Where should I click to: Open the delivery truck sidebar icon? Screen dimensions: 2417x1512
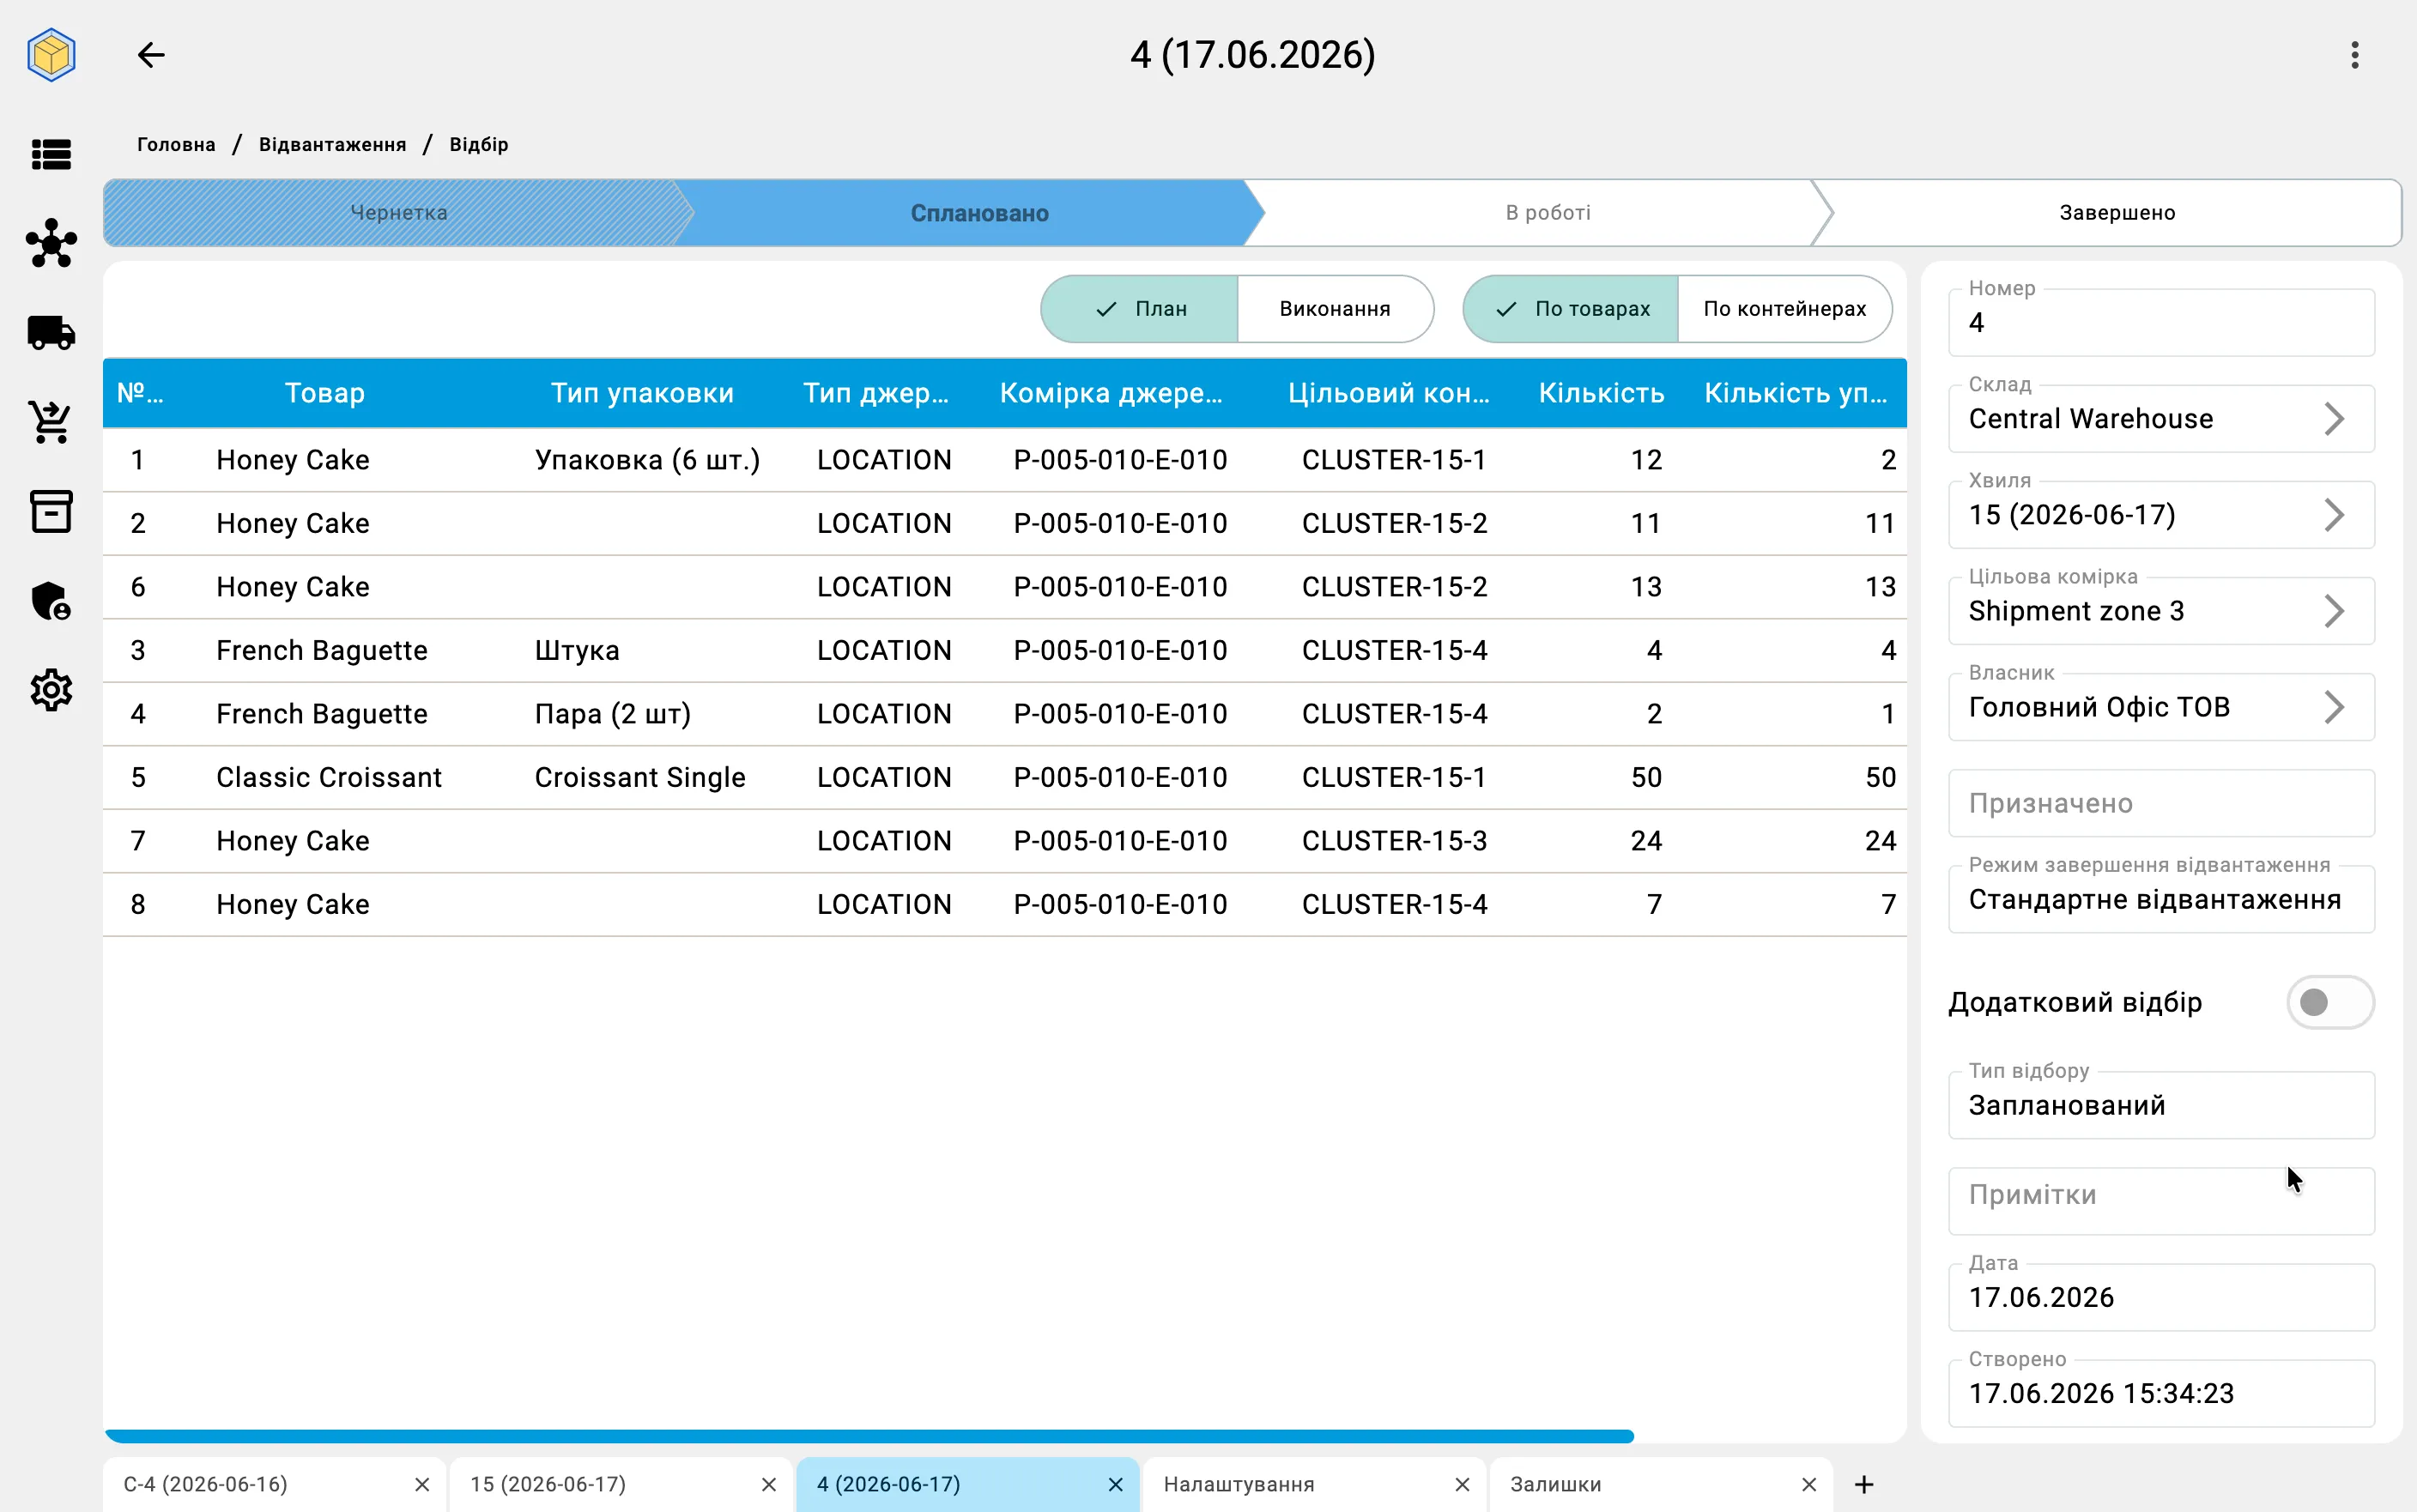(x=51, y=333)
